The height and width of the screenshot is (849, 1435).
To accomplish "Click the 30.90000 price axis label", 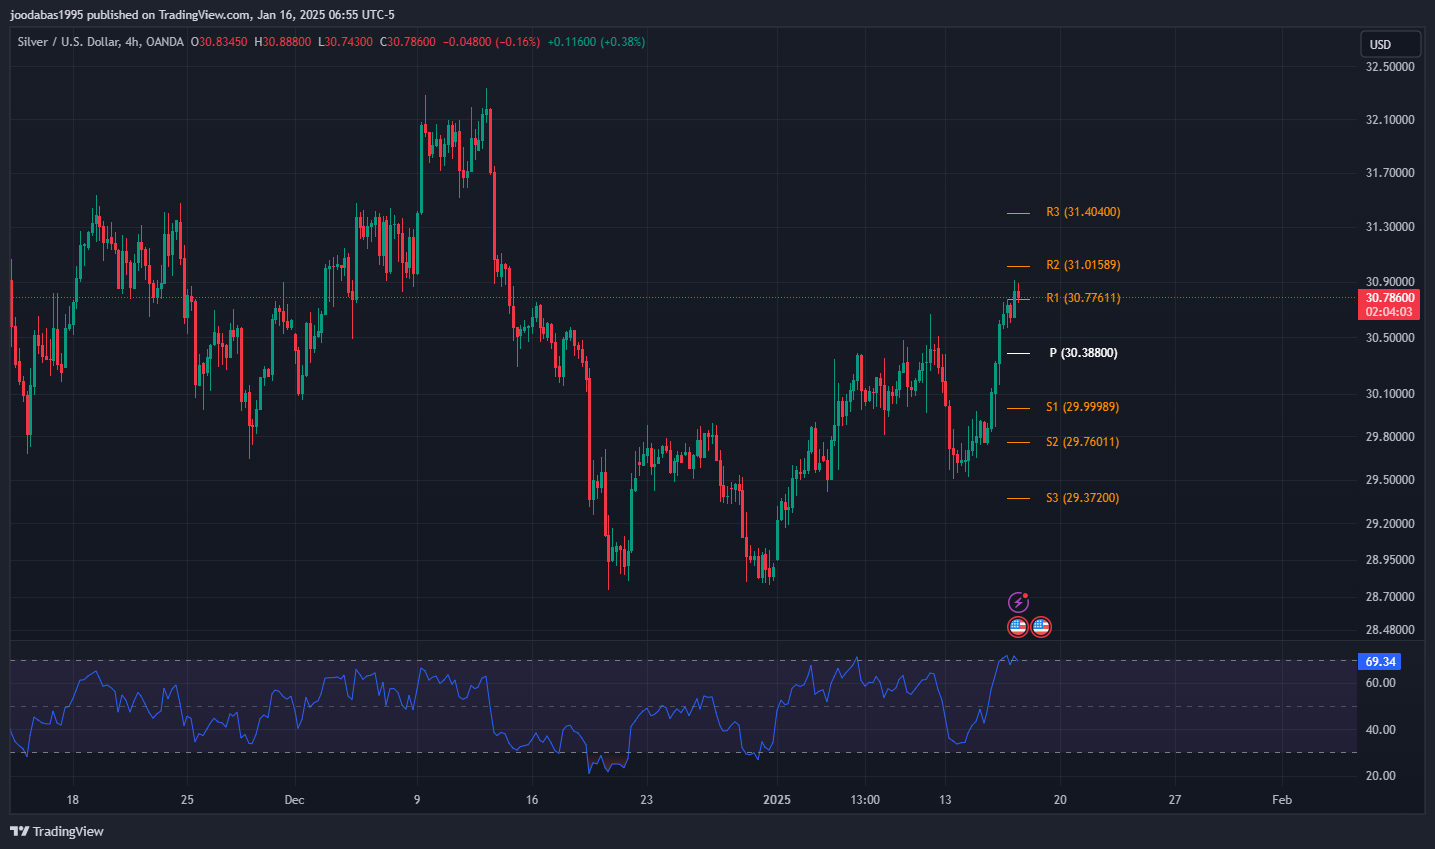I will (x=1390, y=282).
